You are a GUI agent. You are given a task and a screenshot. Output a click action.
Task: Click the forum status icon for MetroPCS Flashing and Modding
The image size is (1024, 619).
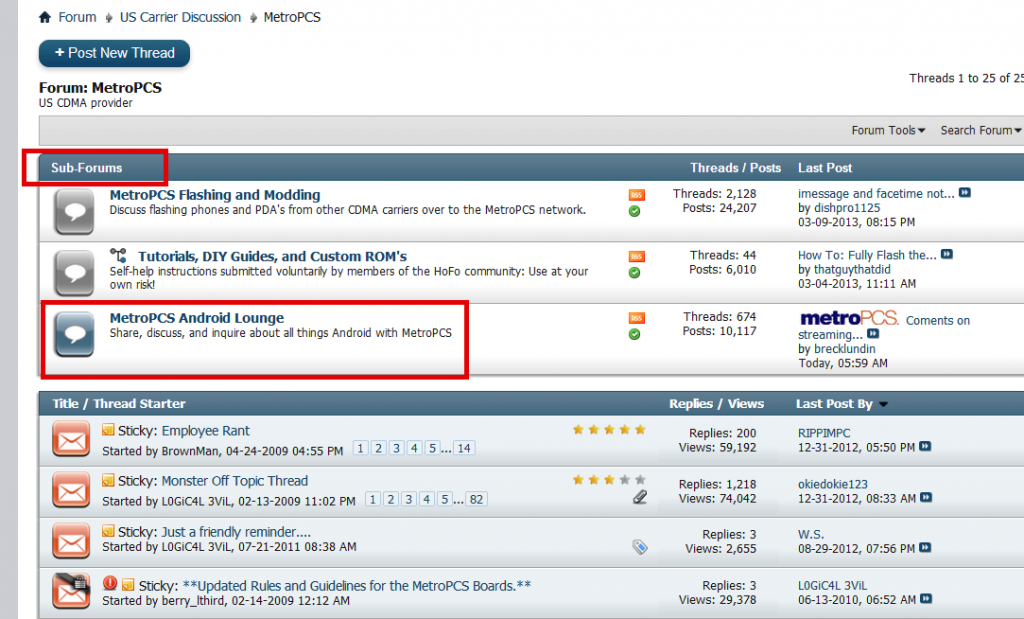pos(74,212)
